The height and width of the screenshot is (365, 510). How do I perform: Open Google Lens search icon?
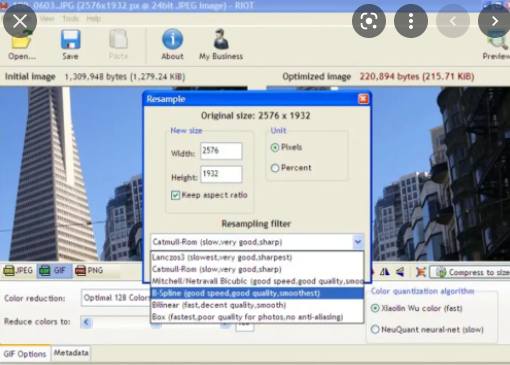[369, 21]
